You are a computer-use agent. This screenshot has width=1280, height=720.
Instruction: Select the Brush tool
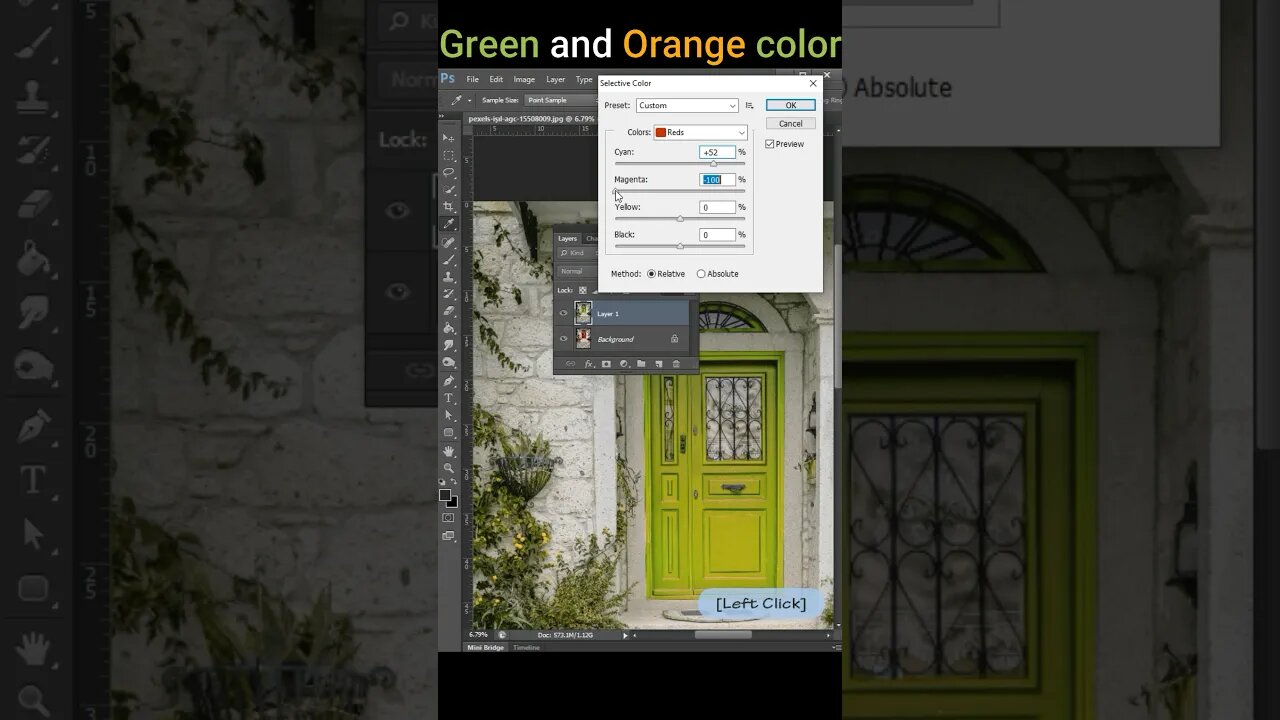tap(449, 259)
